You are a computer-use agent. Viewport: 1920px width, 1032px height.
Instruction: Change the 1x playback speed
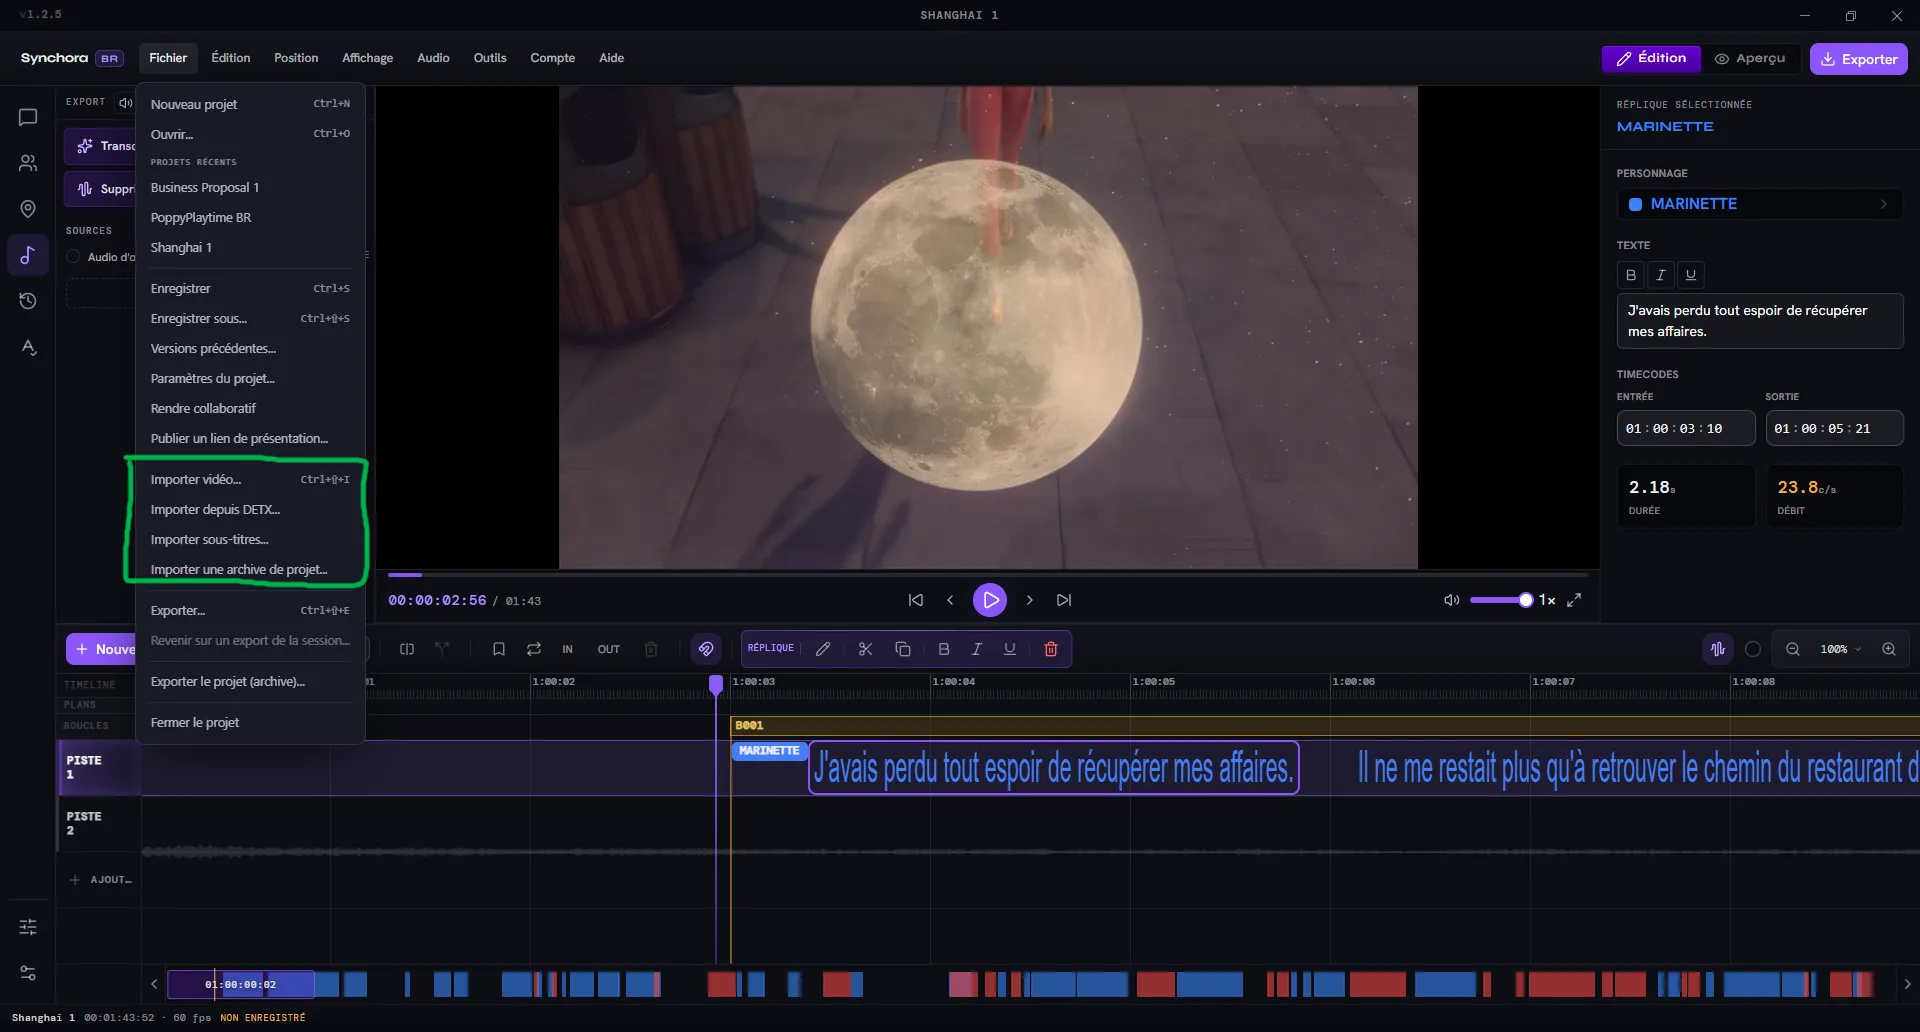click(1547, 600)
